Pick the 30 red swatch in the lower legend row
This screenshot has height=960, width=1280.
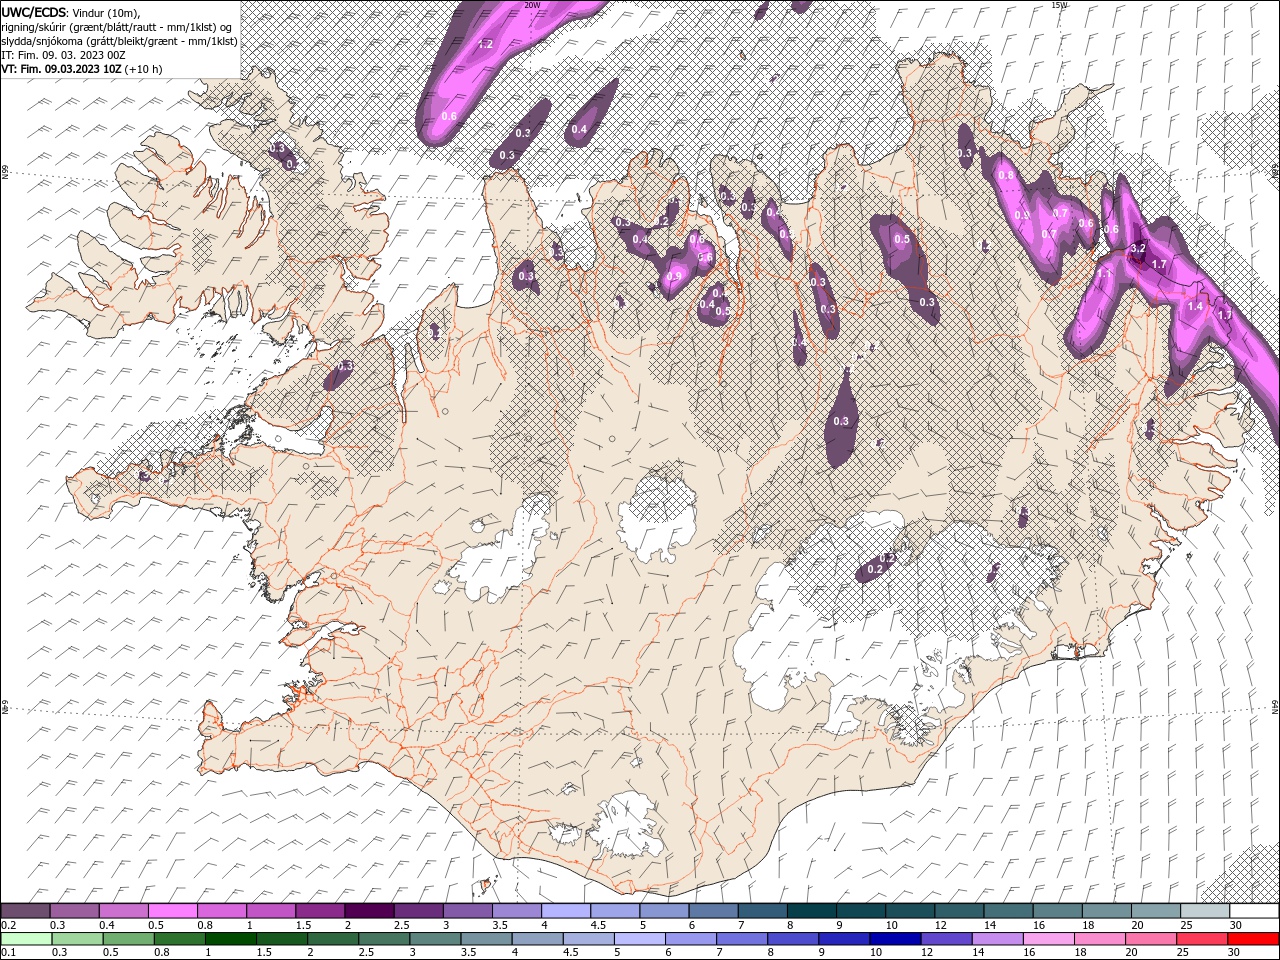point(1254,938)
